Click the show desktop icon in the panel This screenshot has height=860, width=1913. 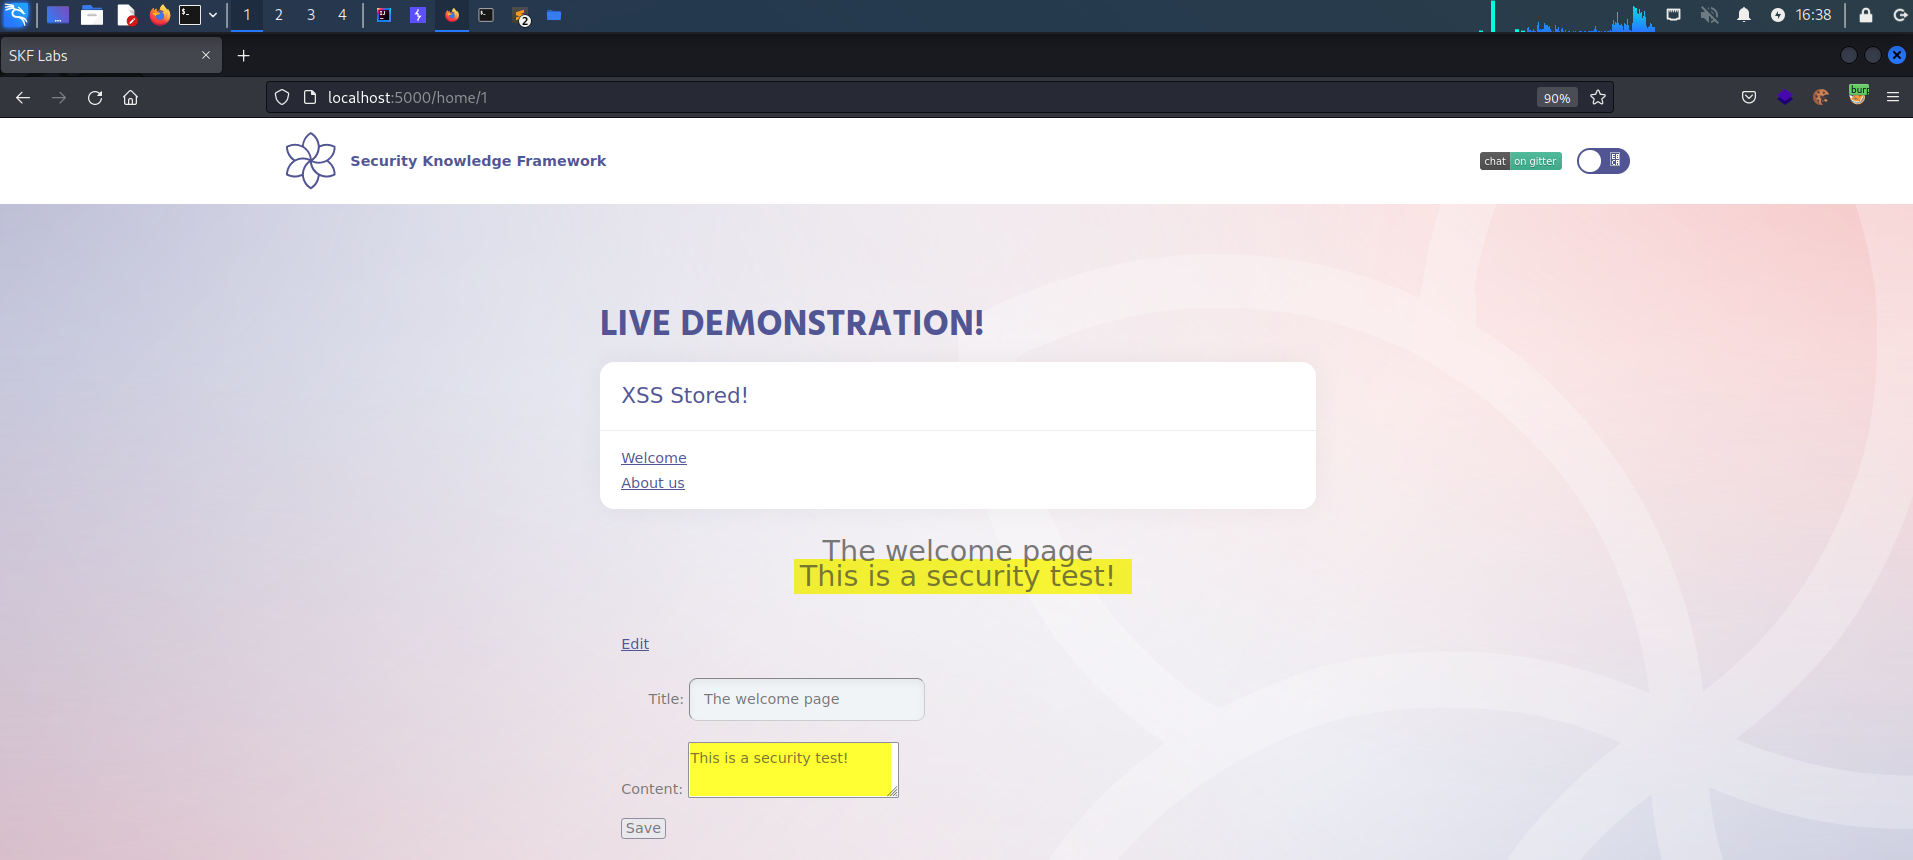click(58, 15)
